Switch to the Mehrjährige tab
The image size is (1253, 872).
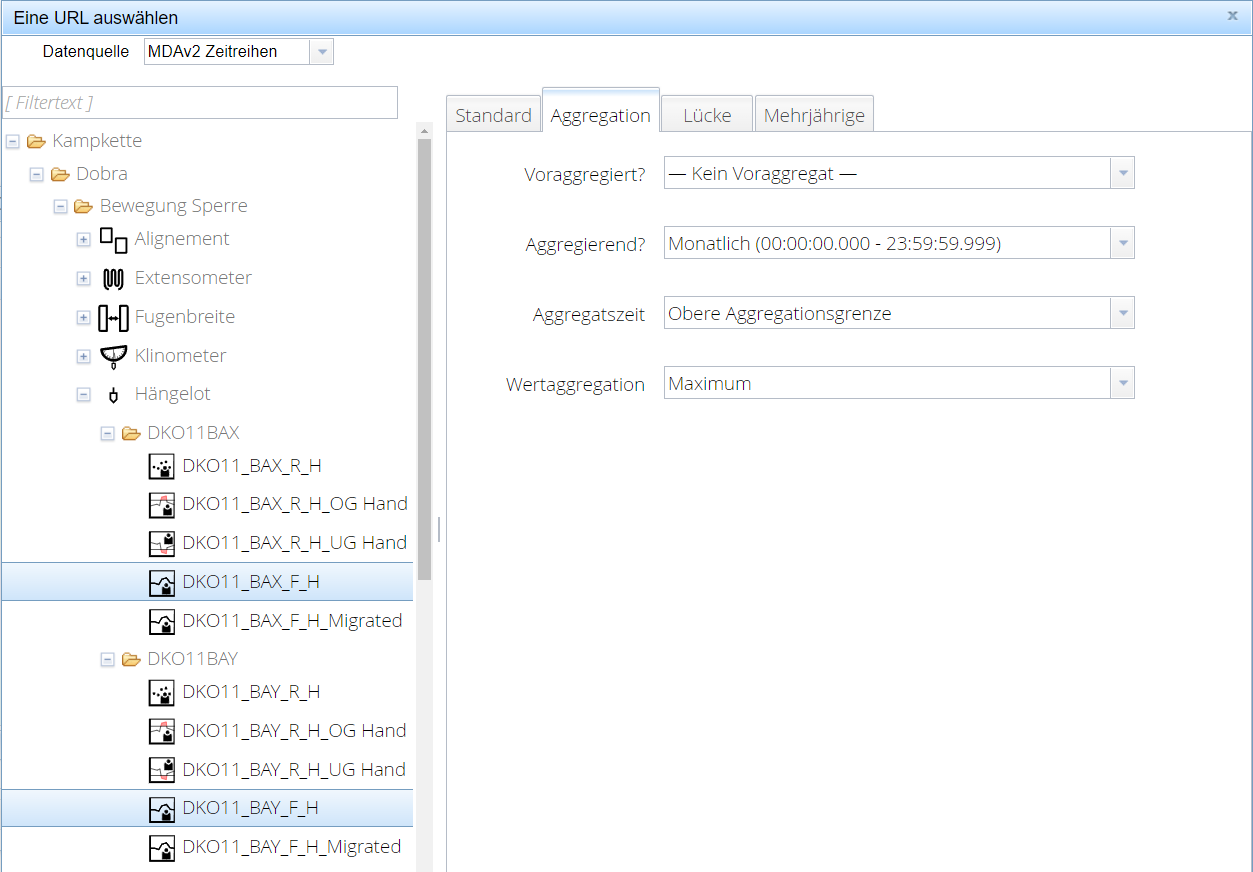(814, 116)
